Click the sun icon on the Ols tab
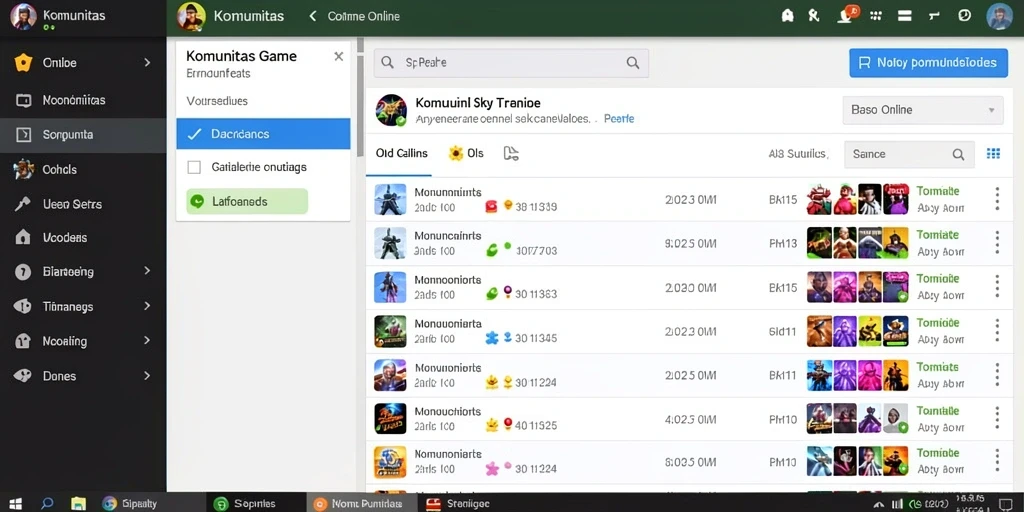The height and width of the screenshot is (512, 1024). click(456, 153)
